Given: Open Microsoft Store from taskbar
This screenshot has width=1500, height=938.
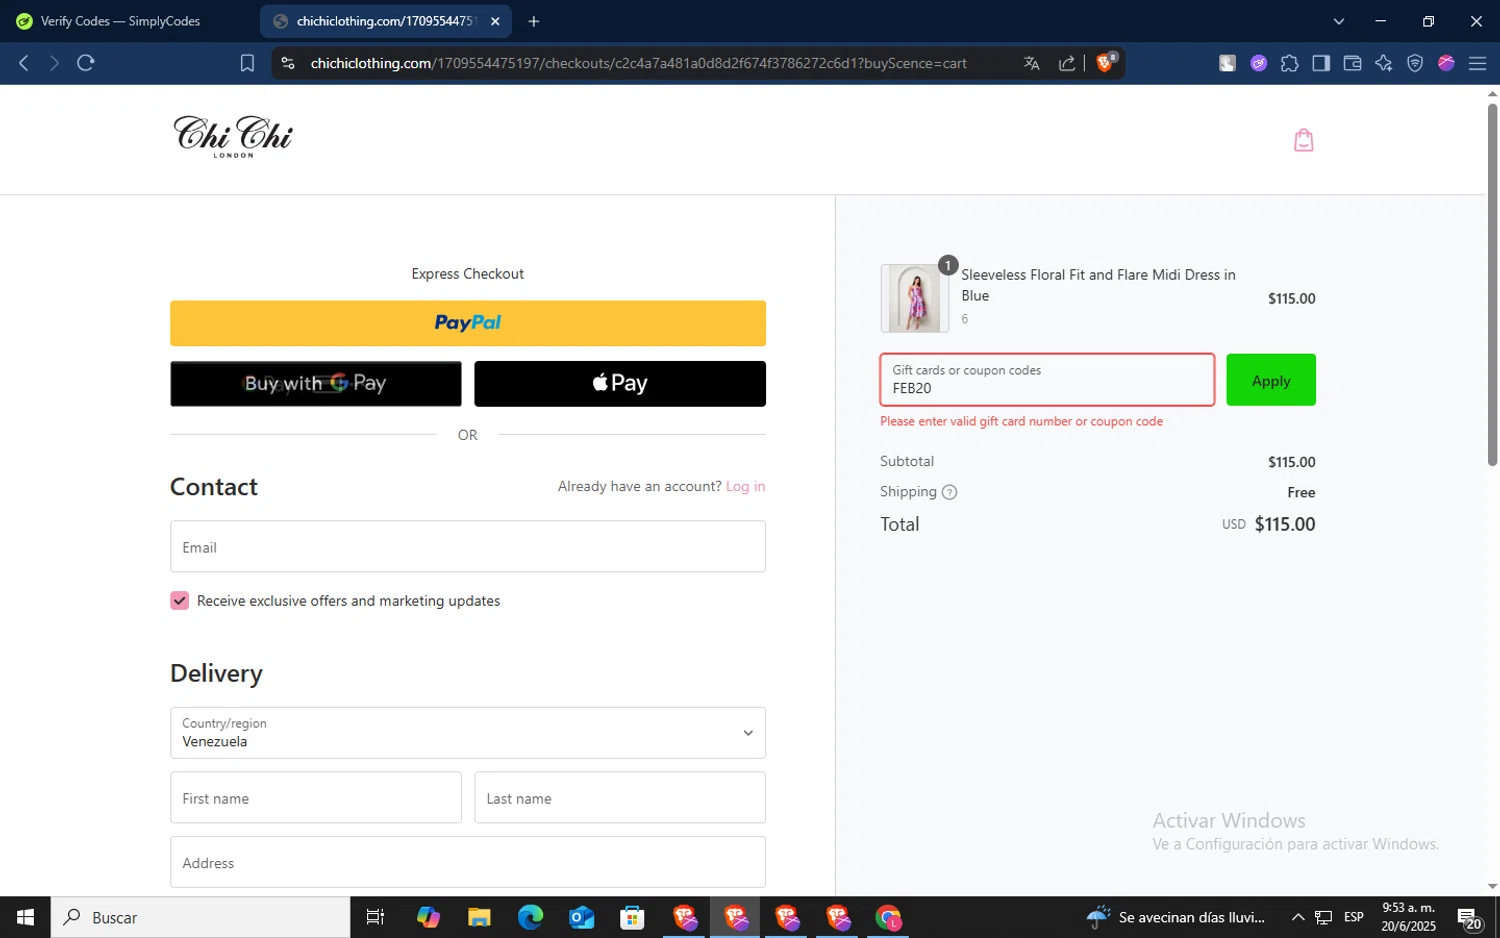Looking at the screenshot, I should [632, 917].
